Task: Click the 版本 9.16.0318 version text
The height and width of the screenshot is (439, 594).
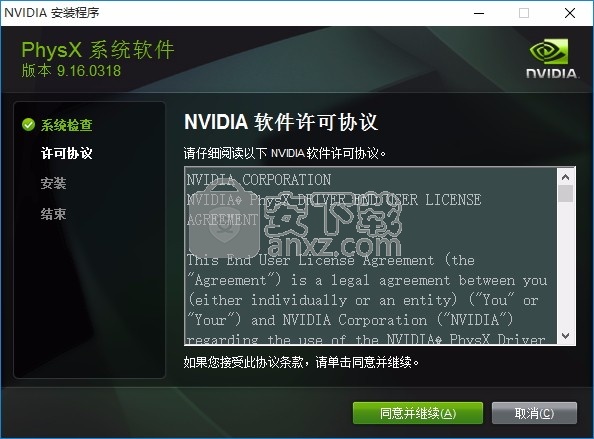Action: 71,71
